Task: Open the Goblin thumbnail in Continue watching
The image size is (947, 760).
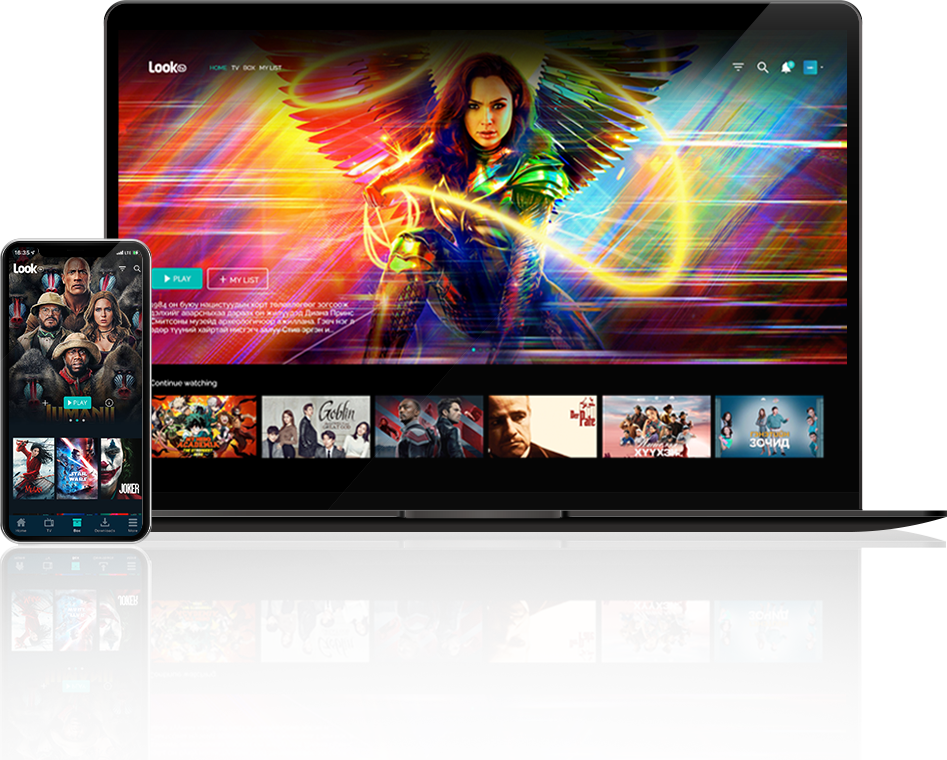Action: [316, 427]
